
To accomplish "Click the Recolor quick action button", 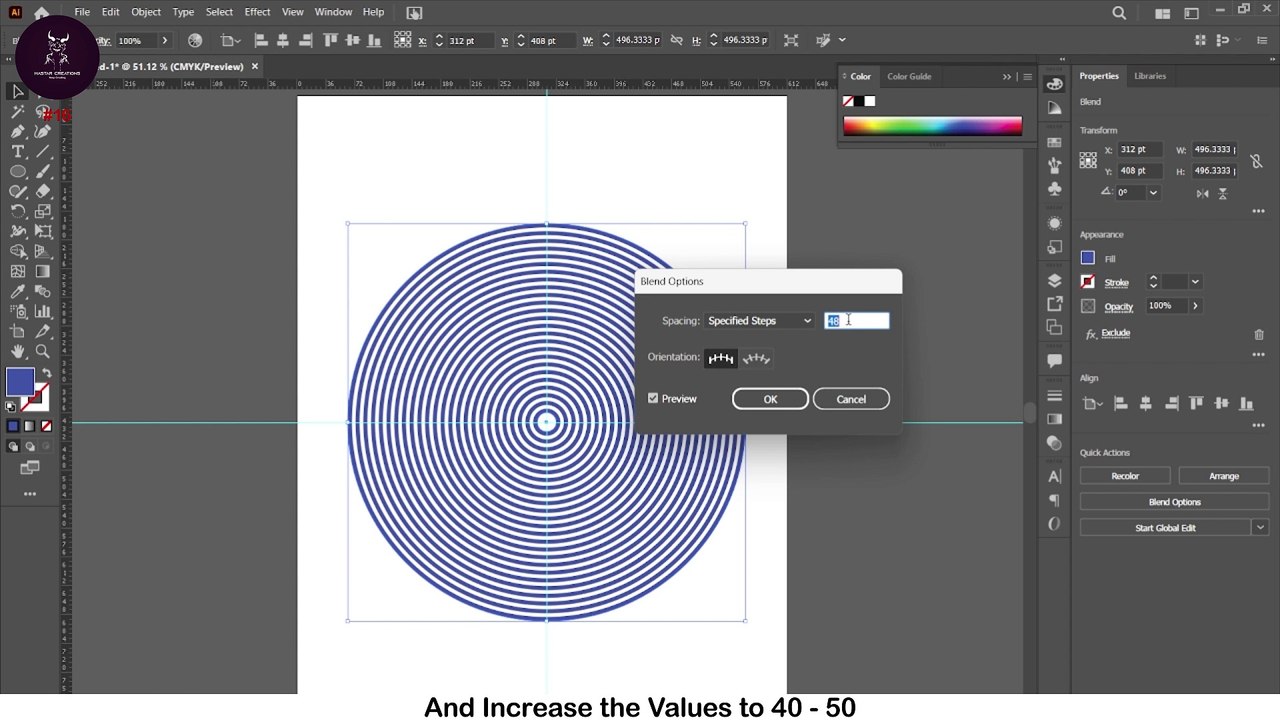I will [1125, 476].
